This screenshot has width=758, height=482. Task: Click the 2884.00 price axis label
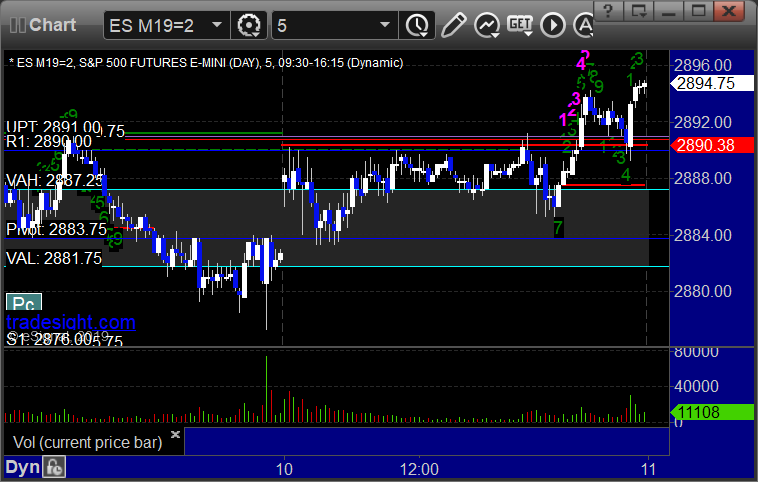[x=702, y=235]
